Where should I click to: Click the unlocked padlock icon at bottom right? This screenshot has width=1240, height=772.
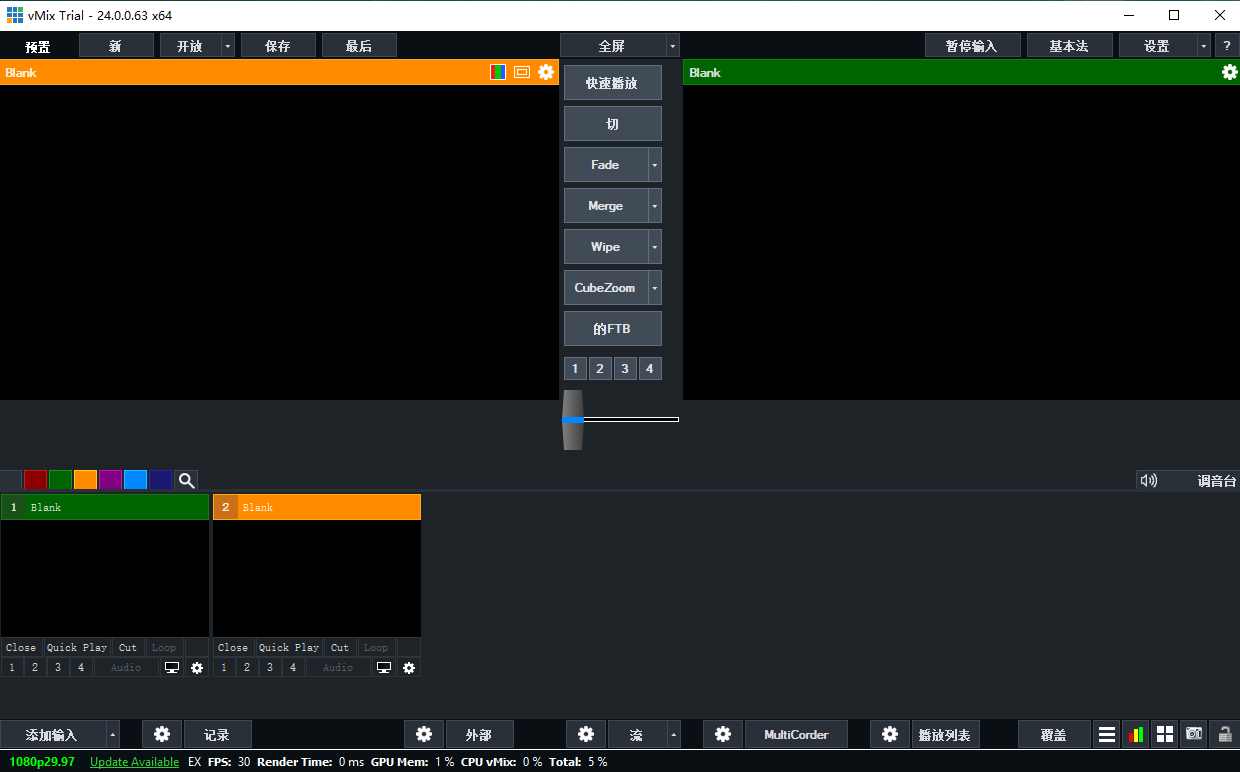click(x=1223, y=733)
